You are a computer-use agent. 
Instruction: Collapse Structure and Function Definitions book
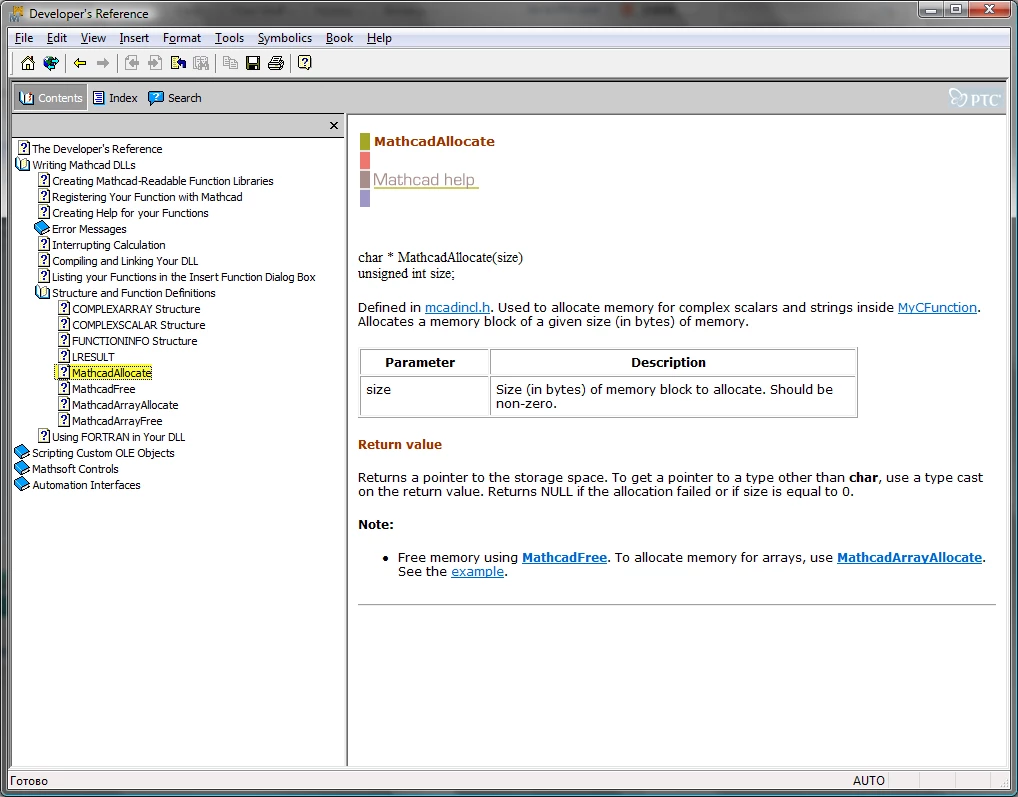[42, 293]
